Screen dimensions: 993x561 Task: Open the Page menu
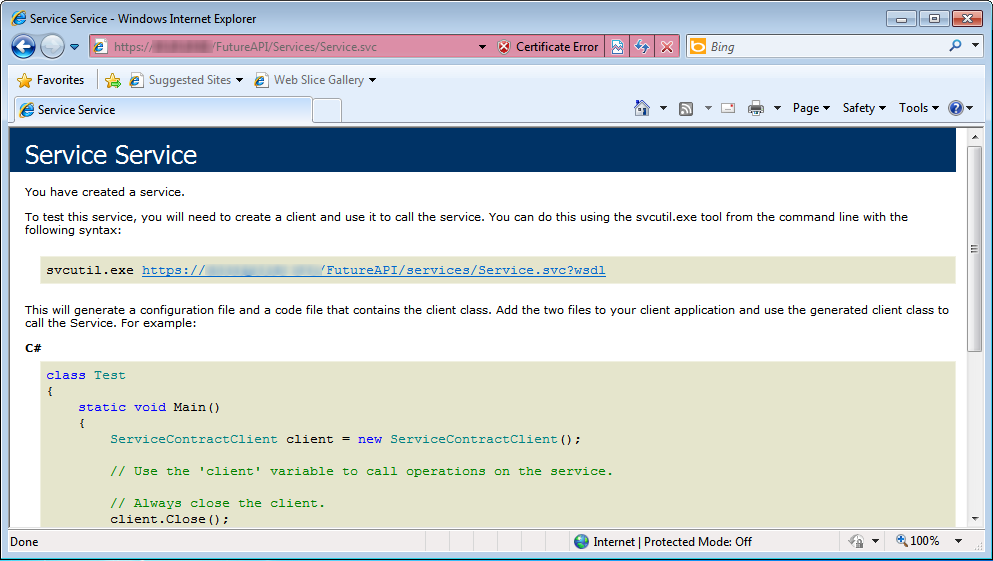click(810, 108)
